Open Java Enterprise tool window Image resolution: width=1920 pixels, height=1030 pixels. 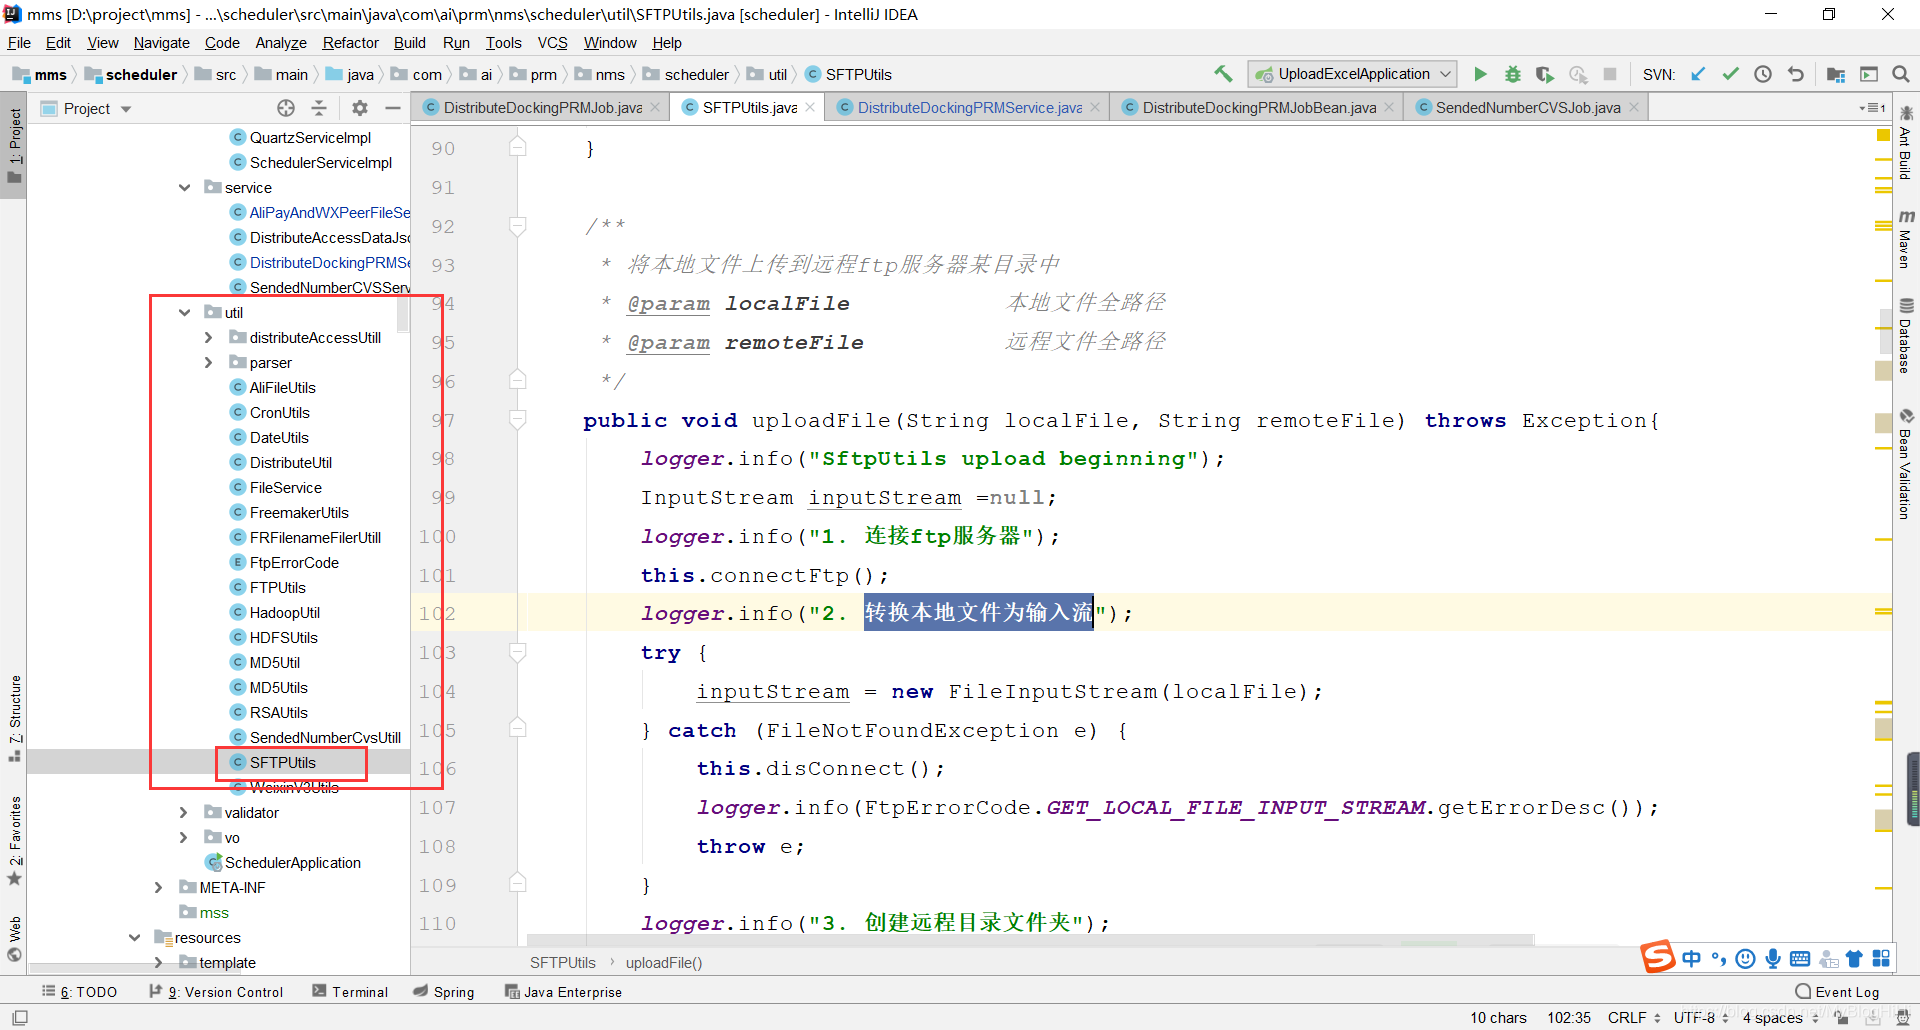coord(563,992)
